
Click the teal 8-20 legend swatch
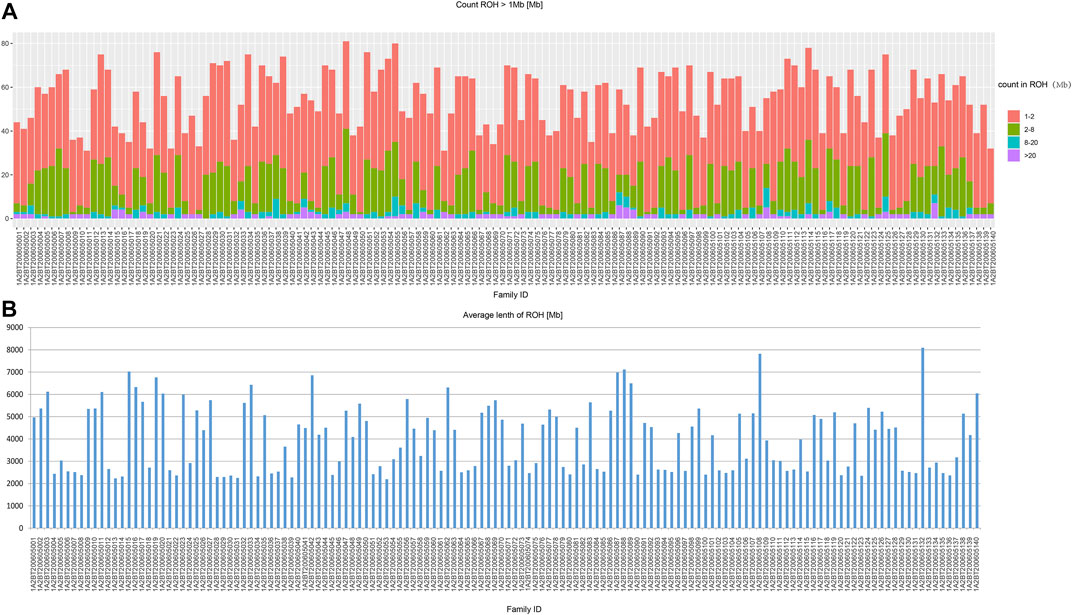pyautogui.click(x=1013, y=143)
